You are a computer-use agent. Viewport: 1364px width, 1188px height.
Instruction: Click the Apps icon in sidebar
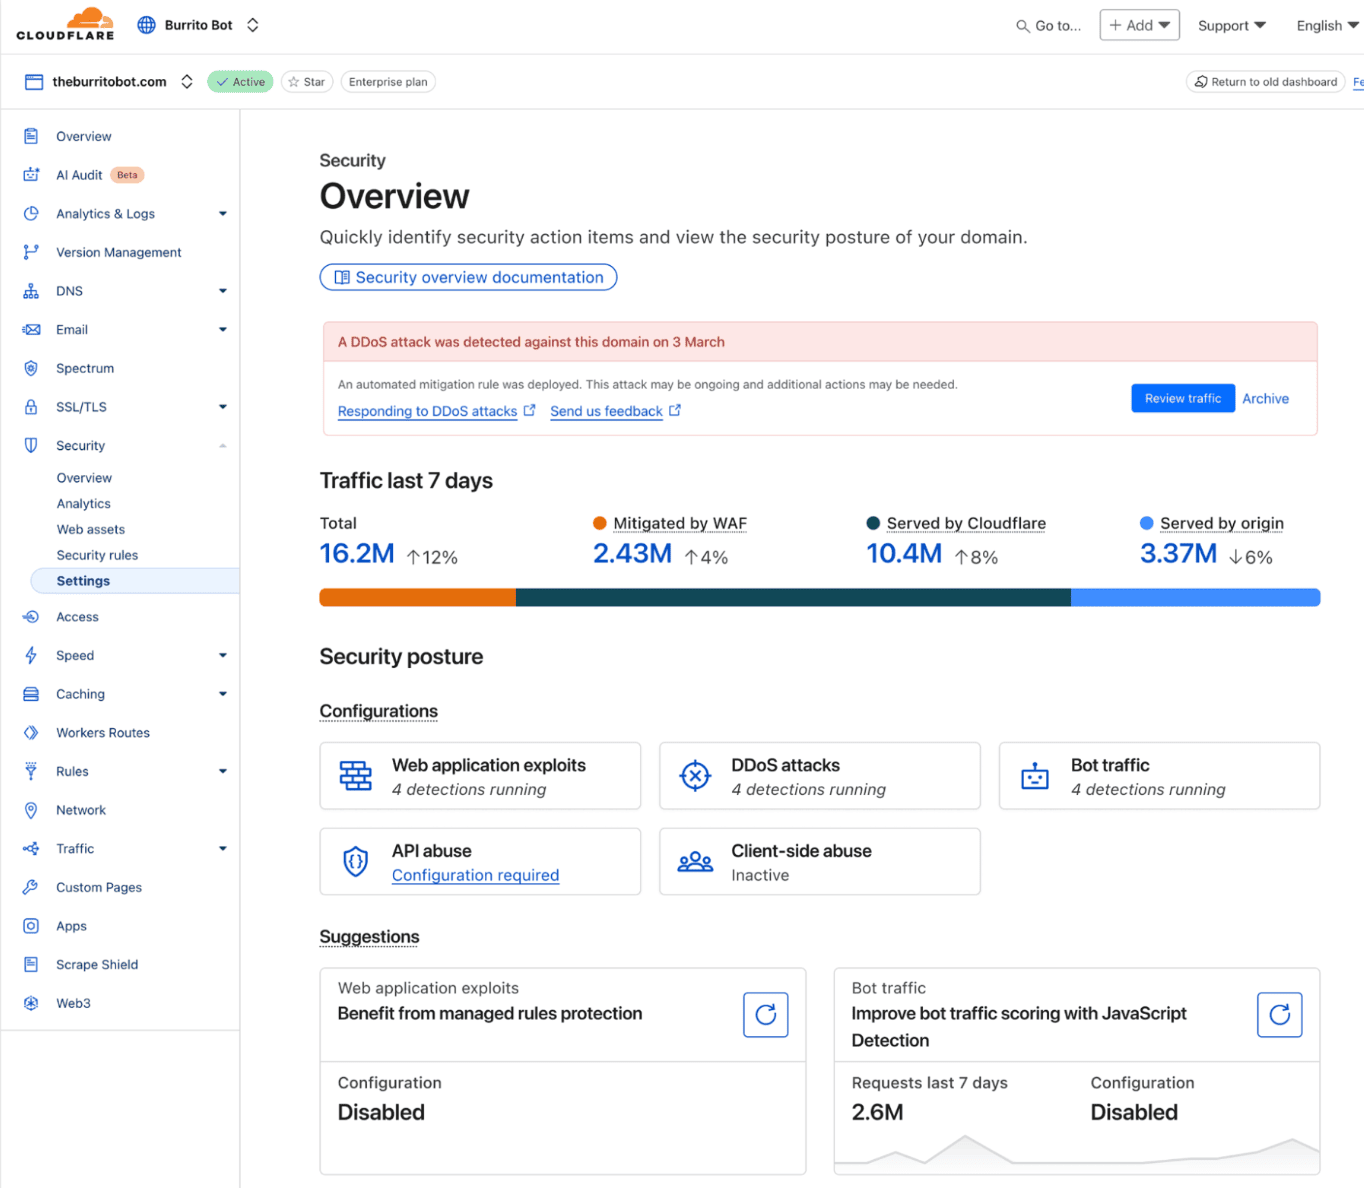[31, 926]
